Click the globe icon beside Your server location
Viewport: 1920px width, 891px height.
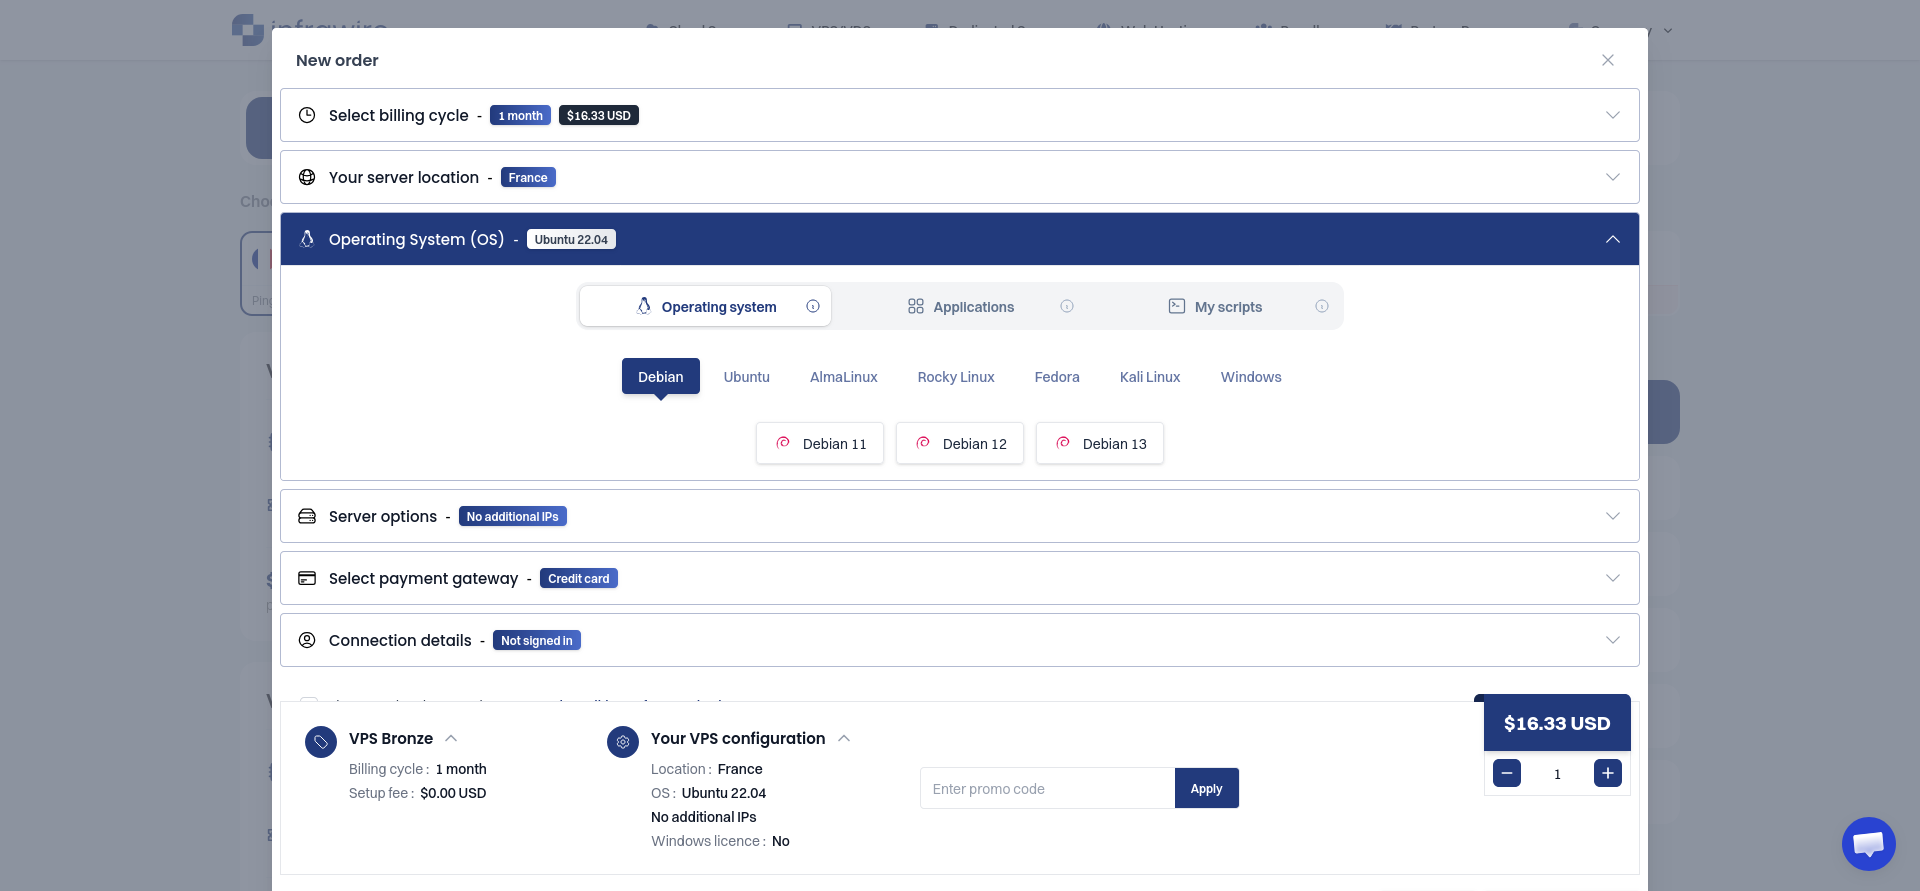(x=307, y=177)
